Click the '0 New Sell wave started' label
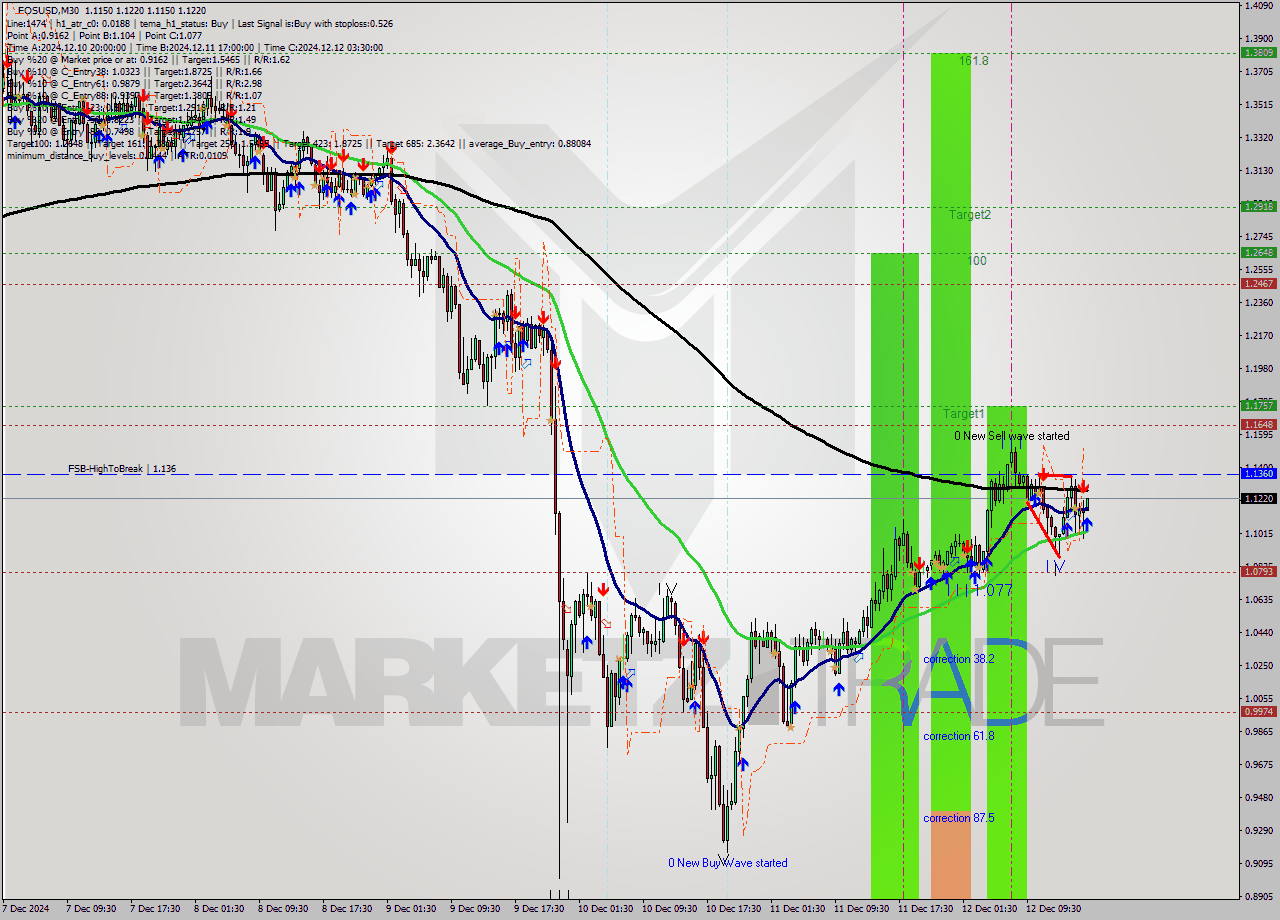 (x=1011, y=436)
